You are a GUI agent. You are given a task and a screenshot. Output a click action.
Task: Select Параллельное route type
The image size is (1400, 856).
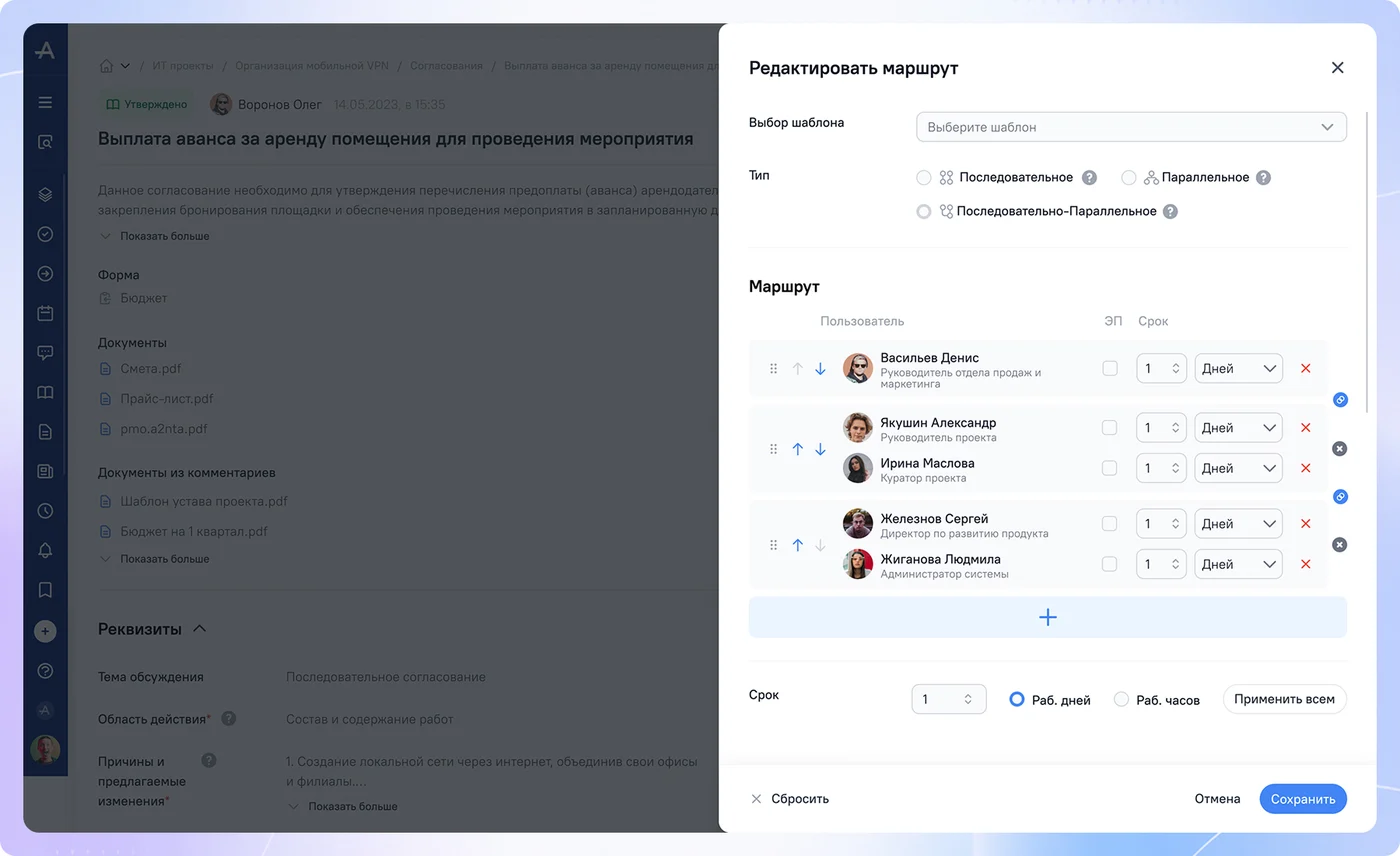pyautogui.click(x=1128, y=178)
